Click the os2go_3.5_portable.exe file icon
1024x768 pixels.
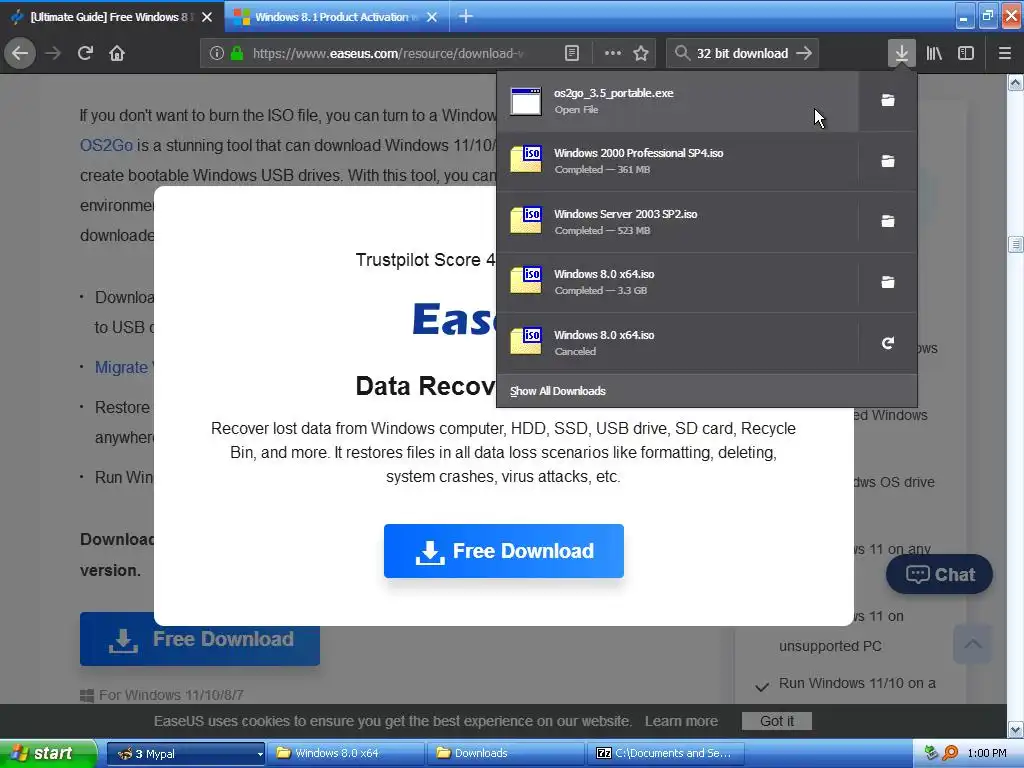click(526, 101)
